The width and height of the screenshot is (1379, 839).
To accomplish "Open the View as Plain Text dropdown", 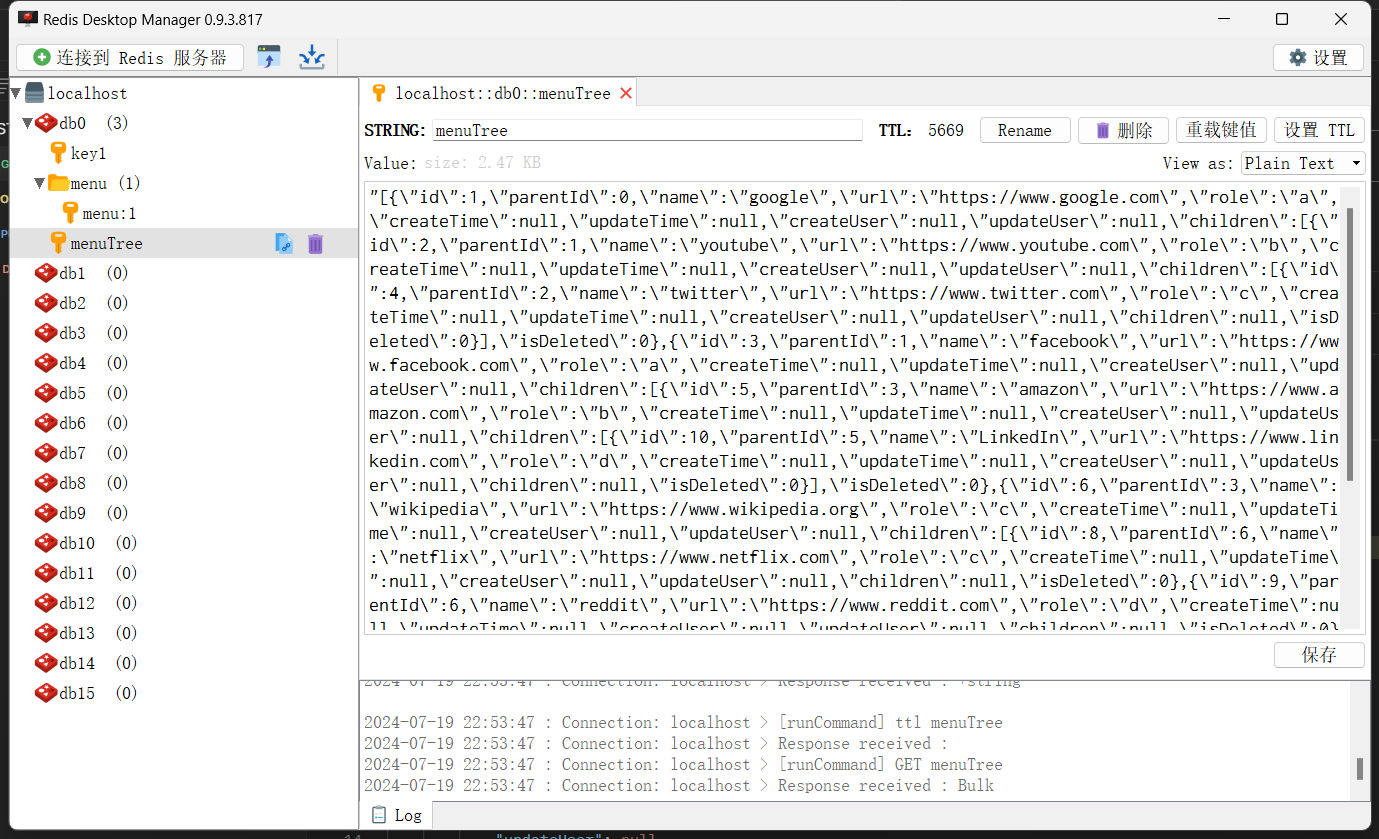I will (x=1303, y=163).
